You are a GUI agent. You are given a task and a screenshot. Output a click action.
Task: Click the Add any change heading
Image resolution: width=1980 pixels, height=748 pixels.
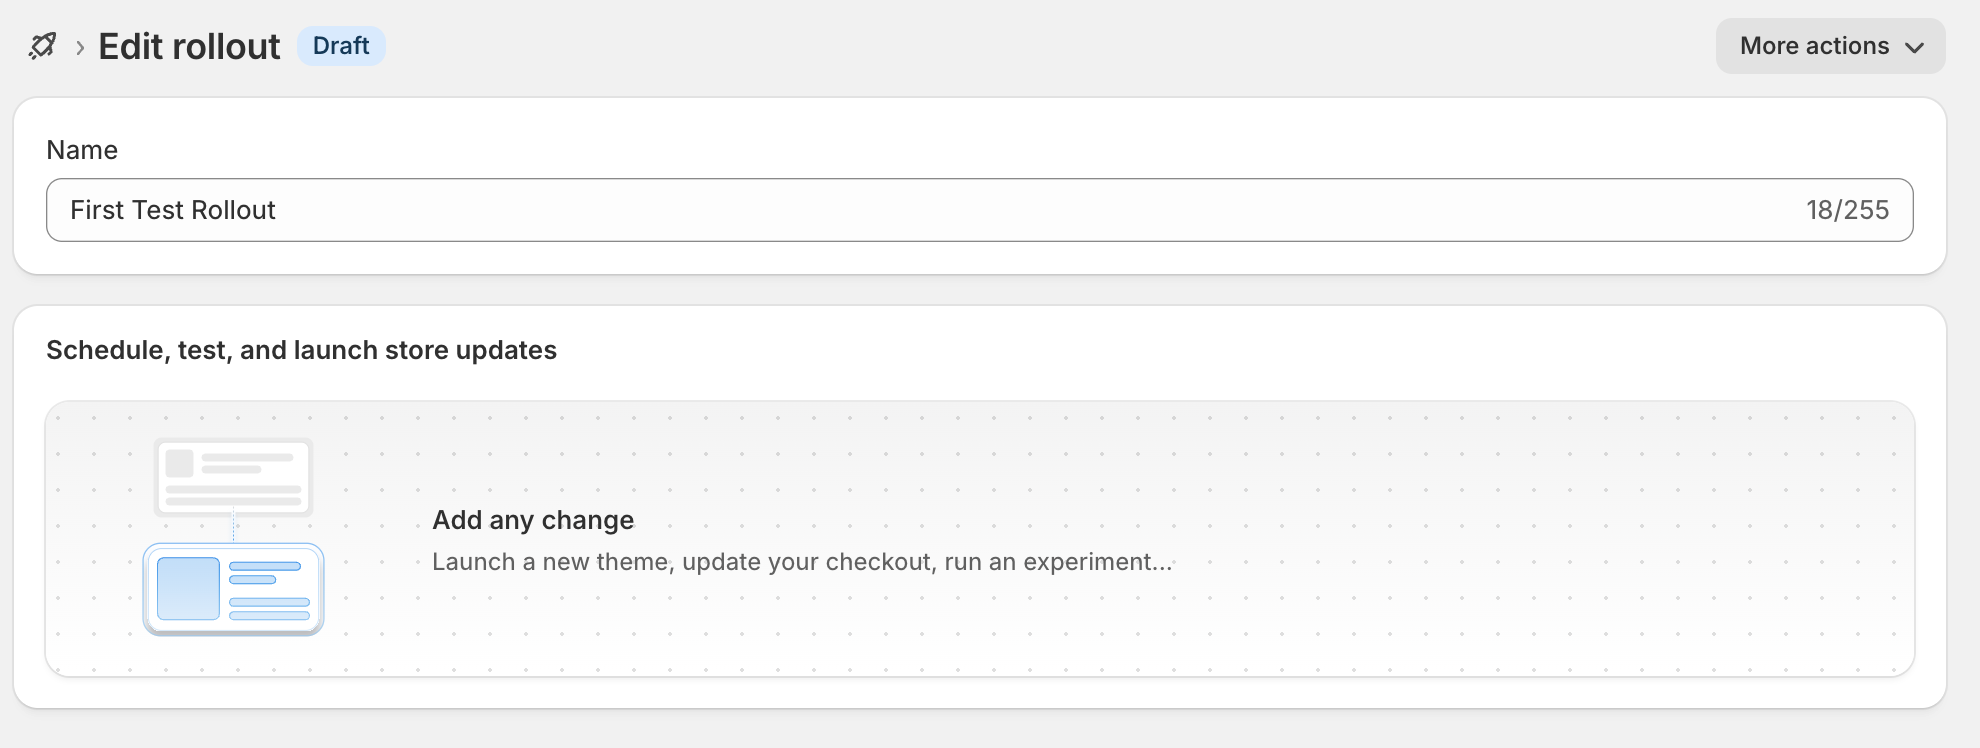tap(533, 520)
